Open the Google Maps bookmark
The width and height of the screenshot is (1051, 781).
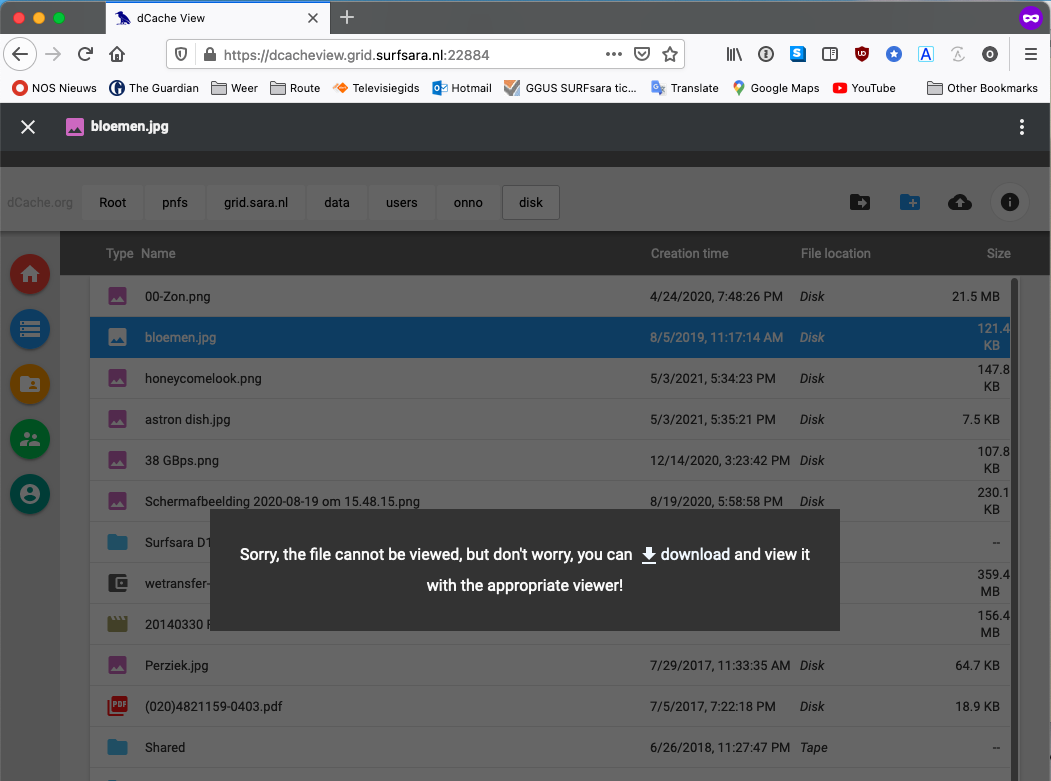point(776,88)
